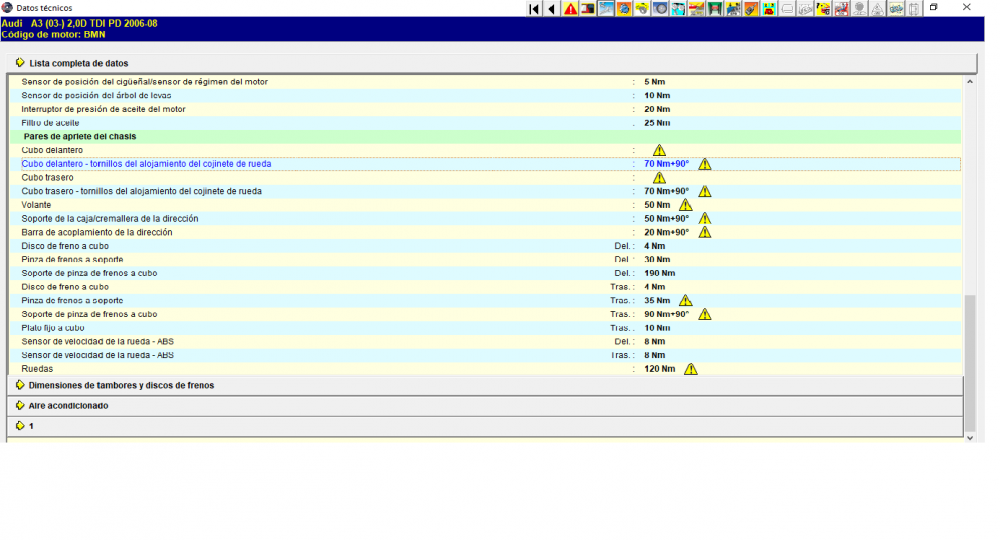This screenshot has width=1000, height=540.
Task: Click the yellow question mark toolbar icon
Action: [x=823, y=8]
